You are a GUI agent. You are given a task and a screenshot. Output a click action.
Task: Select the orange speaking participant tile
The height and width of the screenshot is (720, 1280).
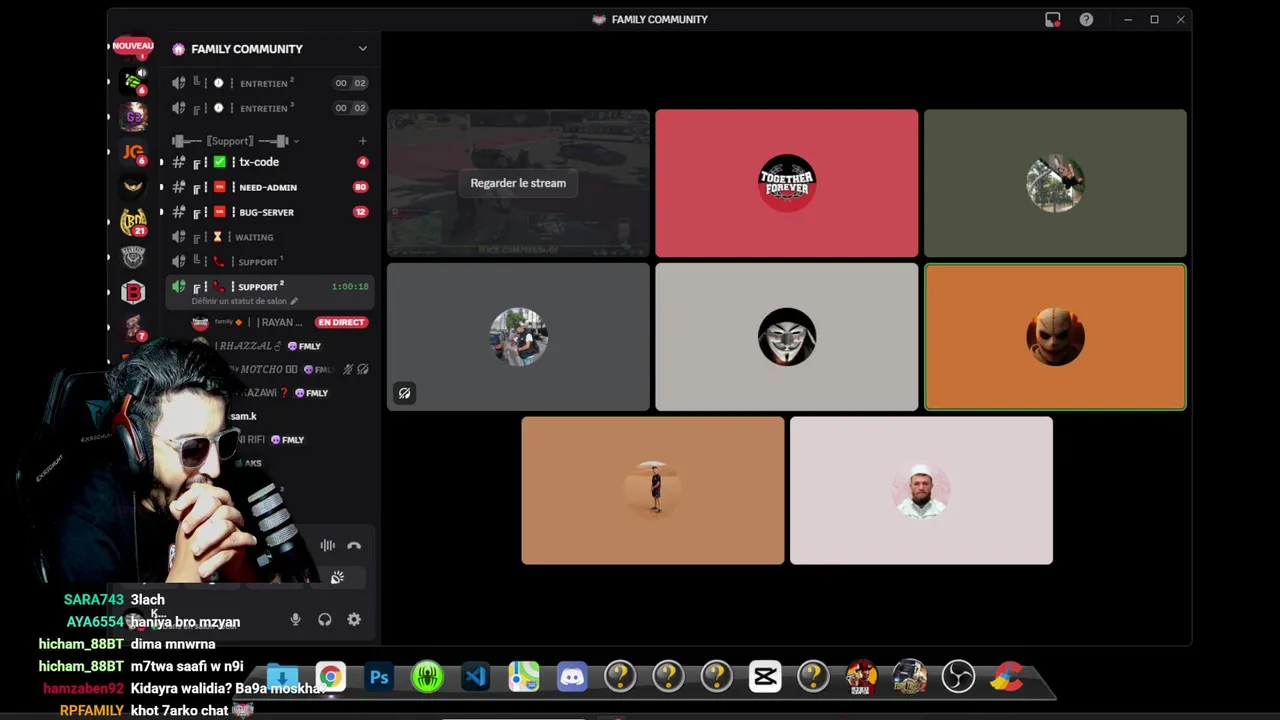click(1055, 337)
